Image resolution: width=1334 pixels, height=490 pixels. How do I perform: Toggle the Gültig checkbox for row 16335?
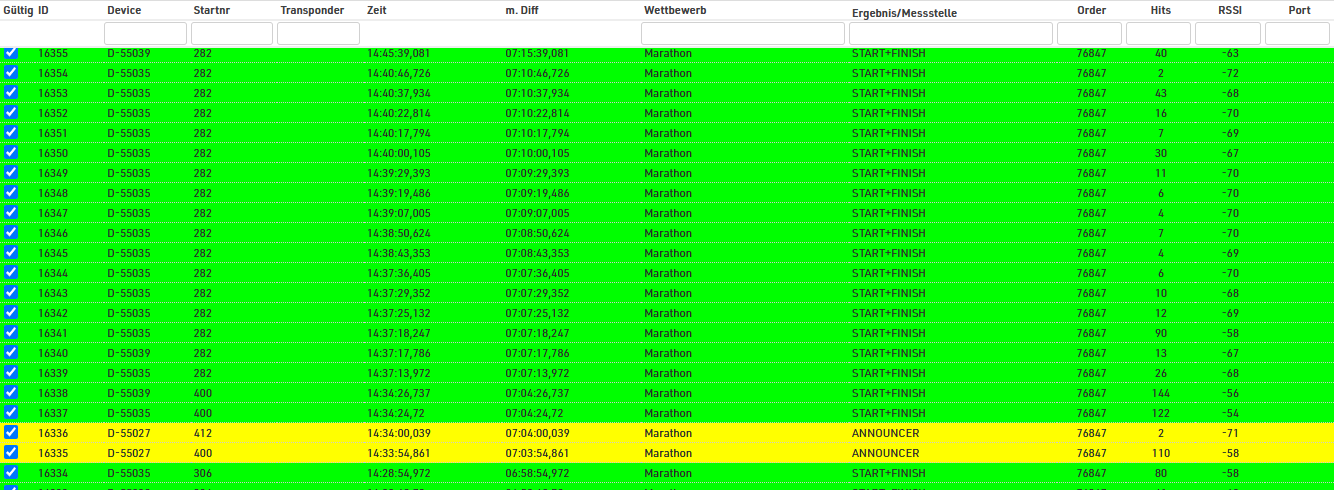[x=11, y=453]
